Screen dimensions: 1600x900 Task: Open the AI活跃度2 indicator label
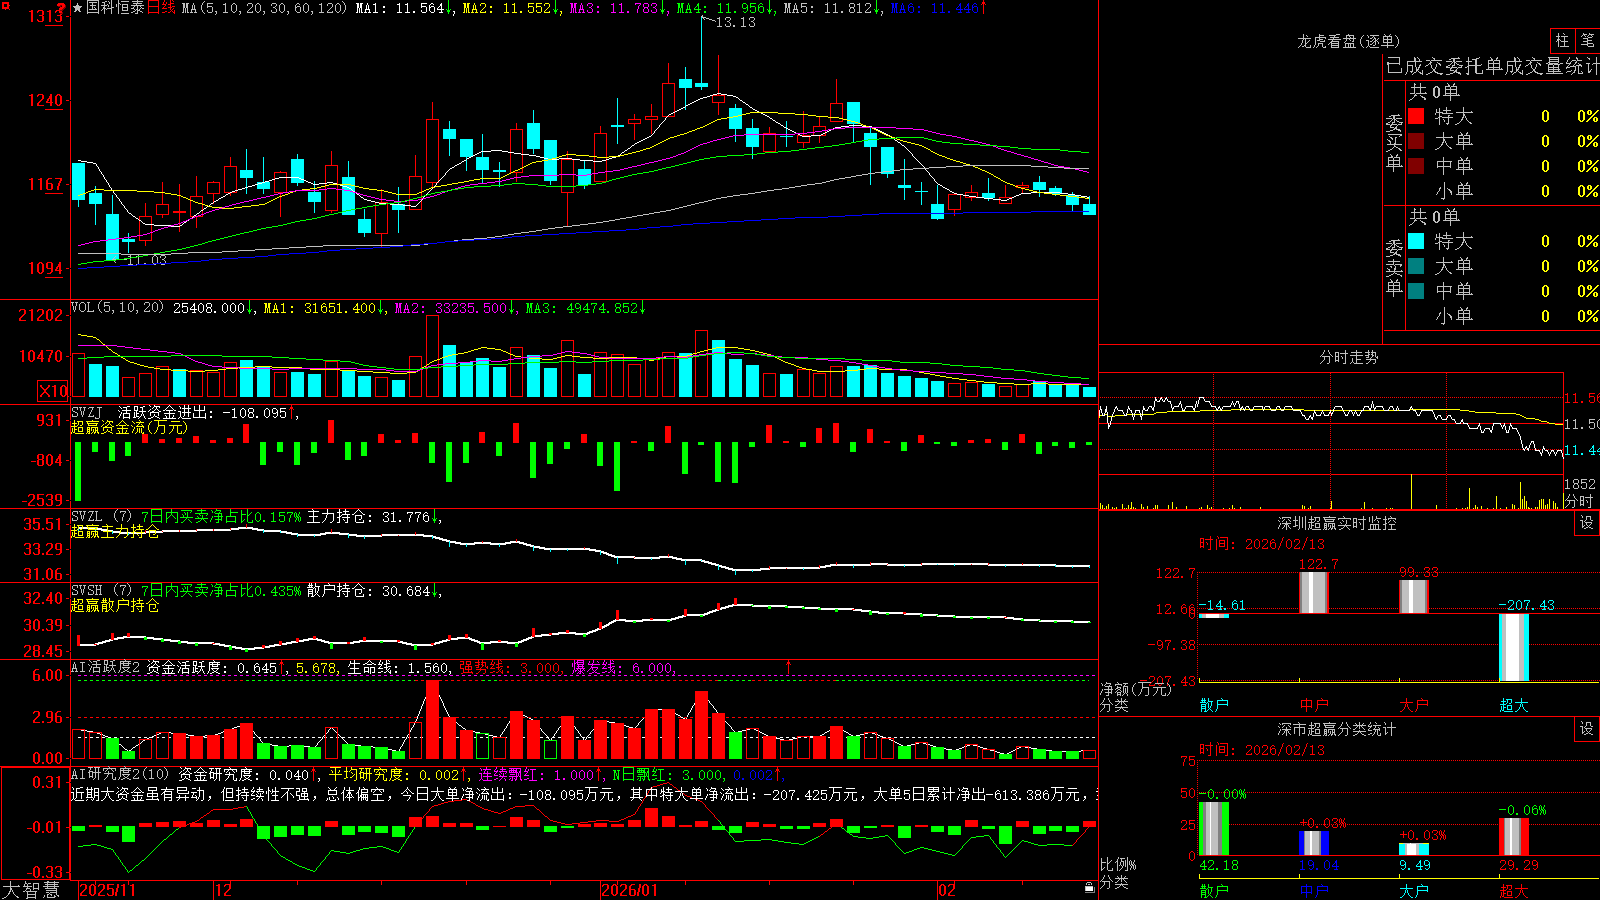[105, 667]
